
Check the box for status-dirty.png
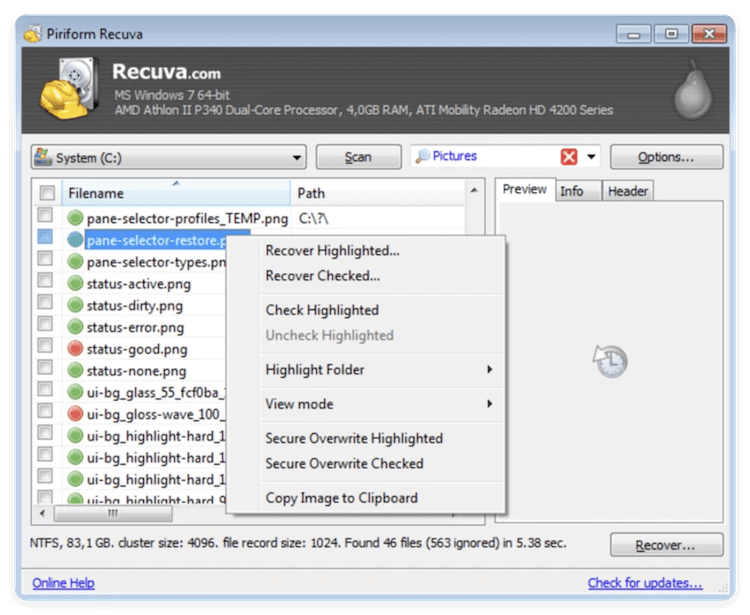coord(45,302)
